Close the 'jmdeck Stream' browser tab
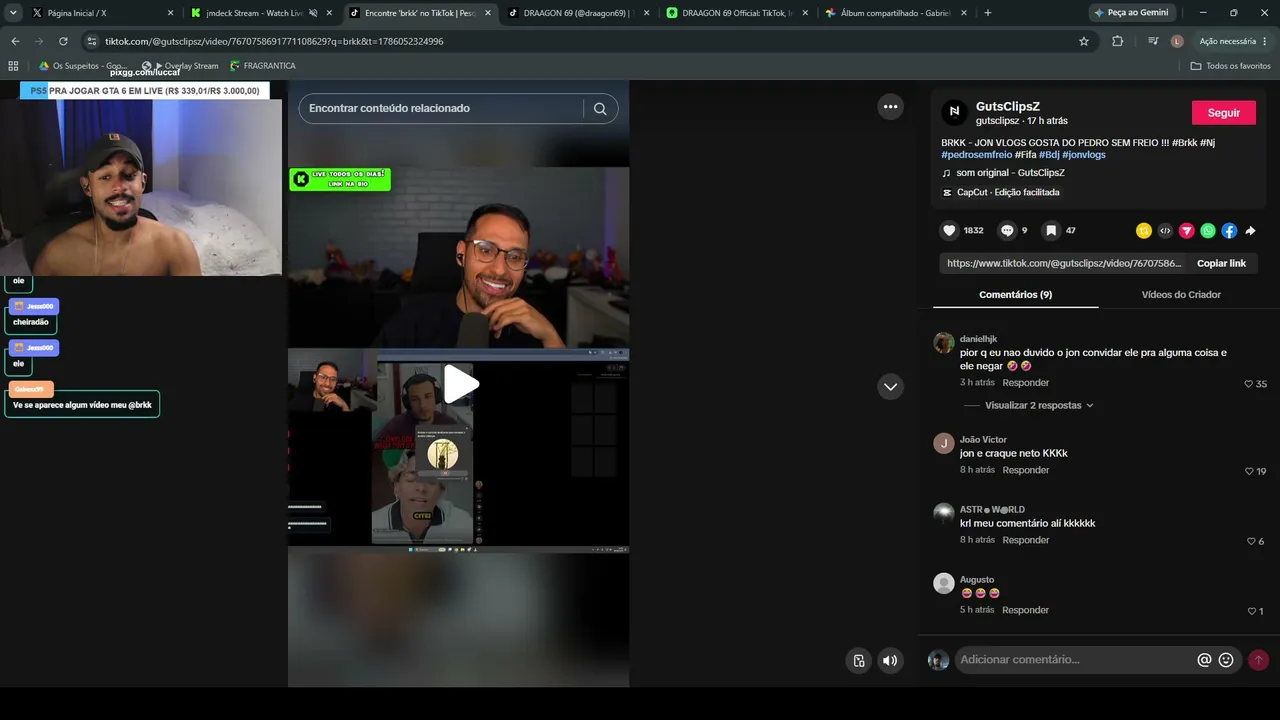1280x720 pixels. 330,13
